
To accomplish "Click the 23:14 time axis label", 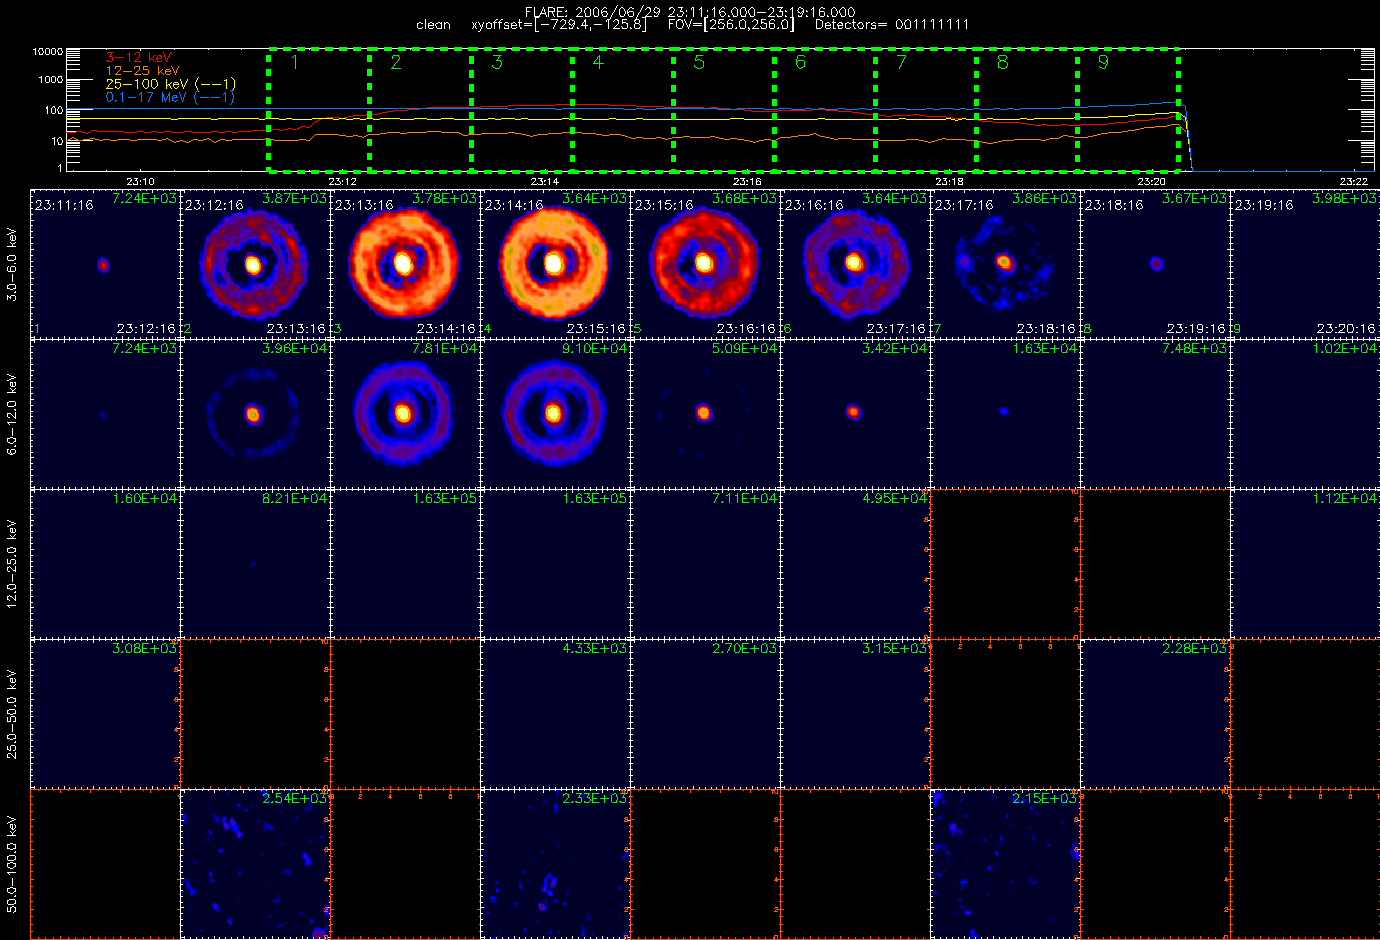I will coord(544,182).
